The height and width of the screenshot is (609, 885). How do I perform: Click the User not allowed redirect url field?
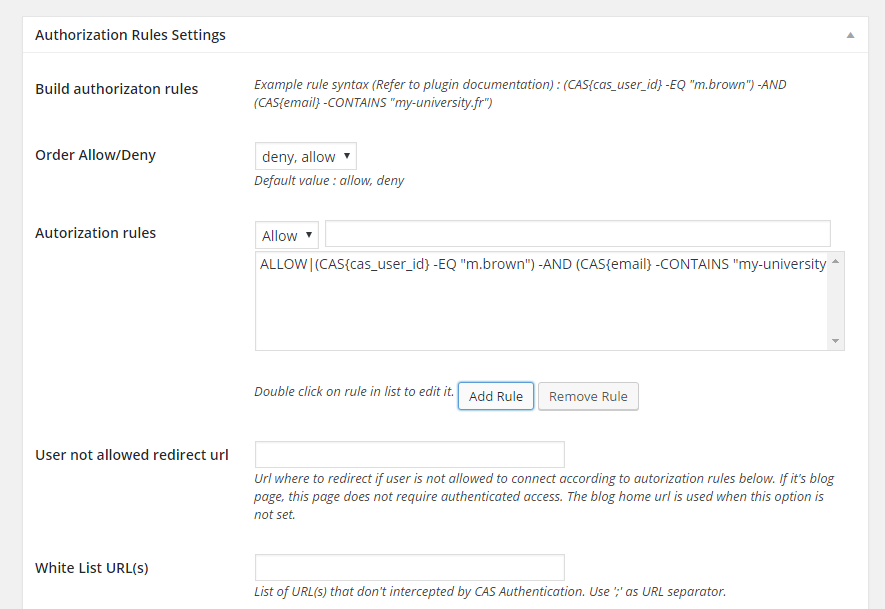pos(409,453)
